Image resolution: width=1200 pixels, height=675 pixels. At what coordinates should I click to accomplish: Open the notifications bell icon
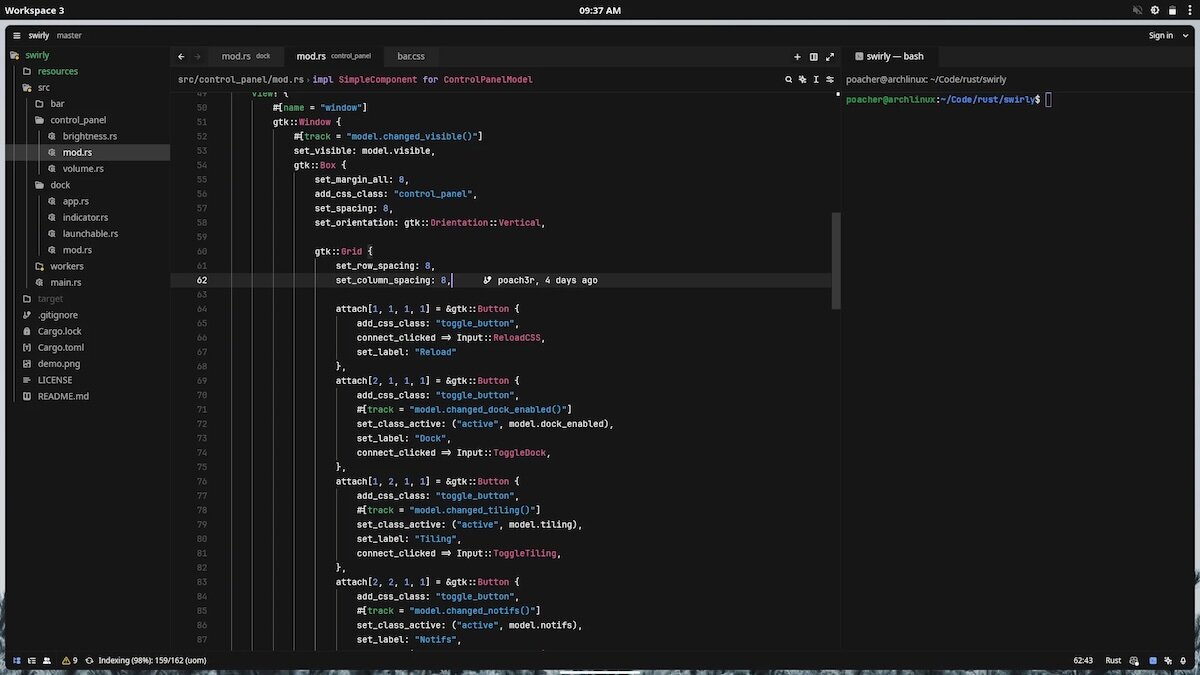point(1185,660)
